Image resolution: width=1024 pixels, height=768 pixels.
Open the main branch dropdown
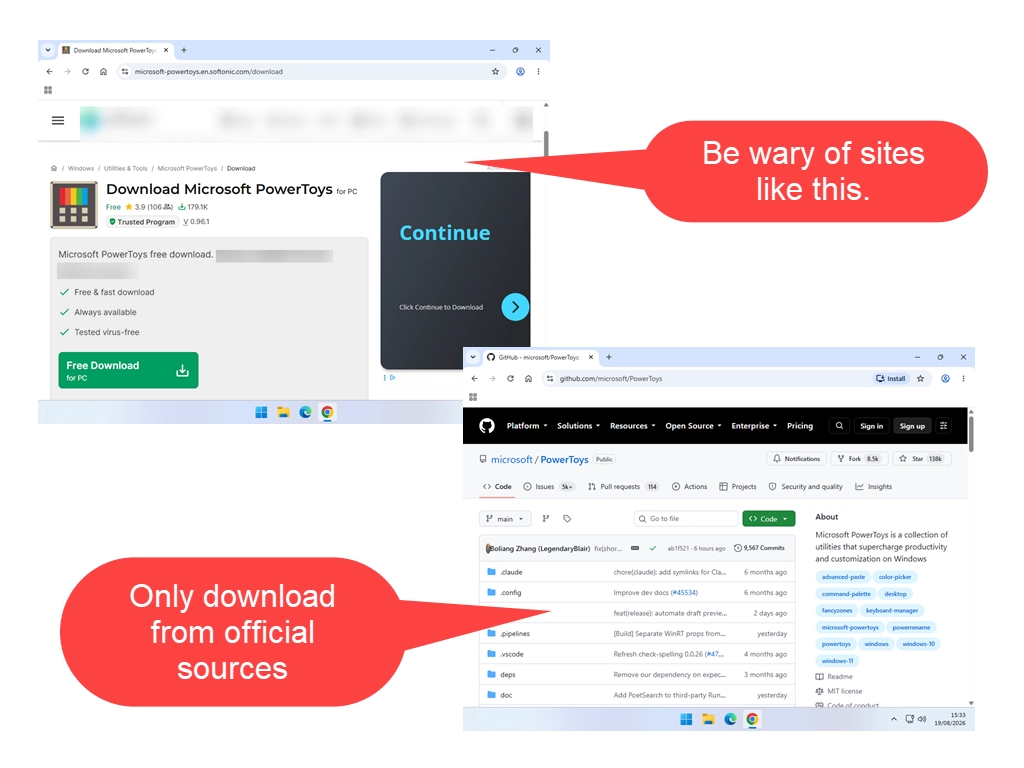pyautogui.click(x=505, y=519)
